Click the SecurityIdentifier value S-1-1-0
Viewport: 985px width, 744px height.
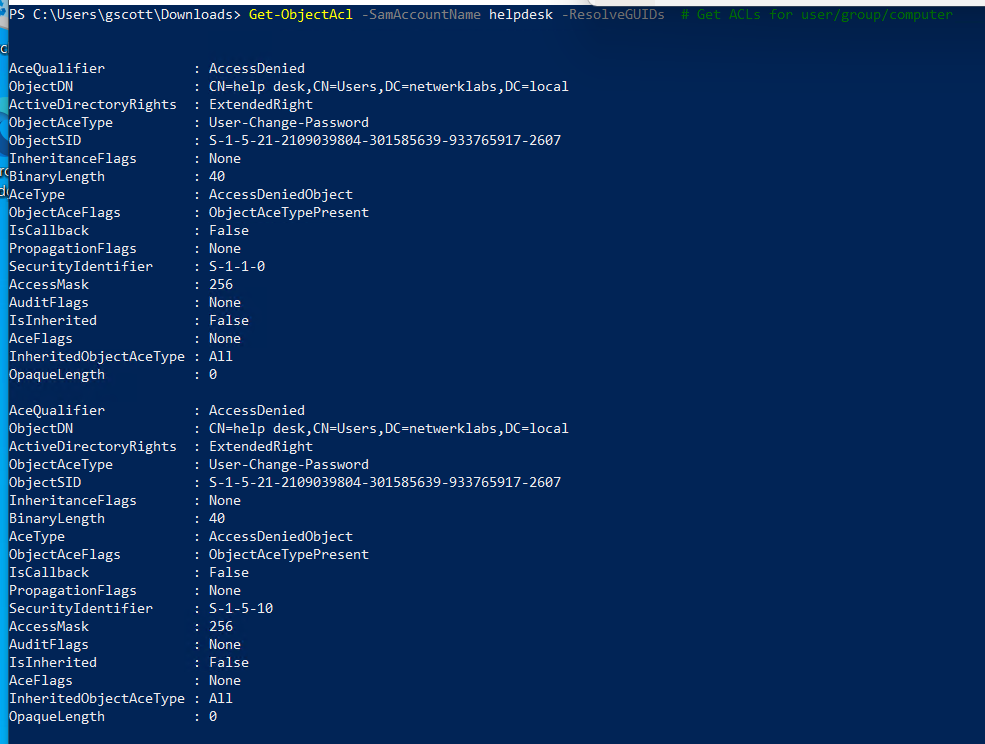click(237, 266)
